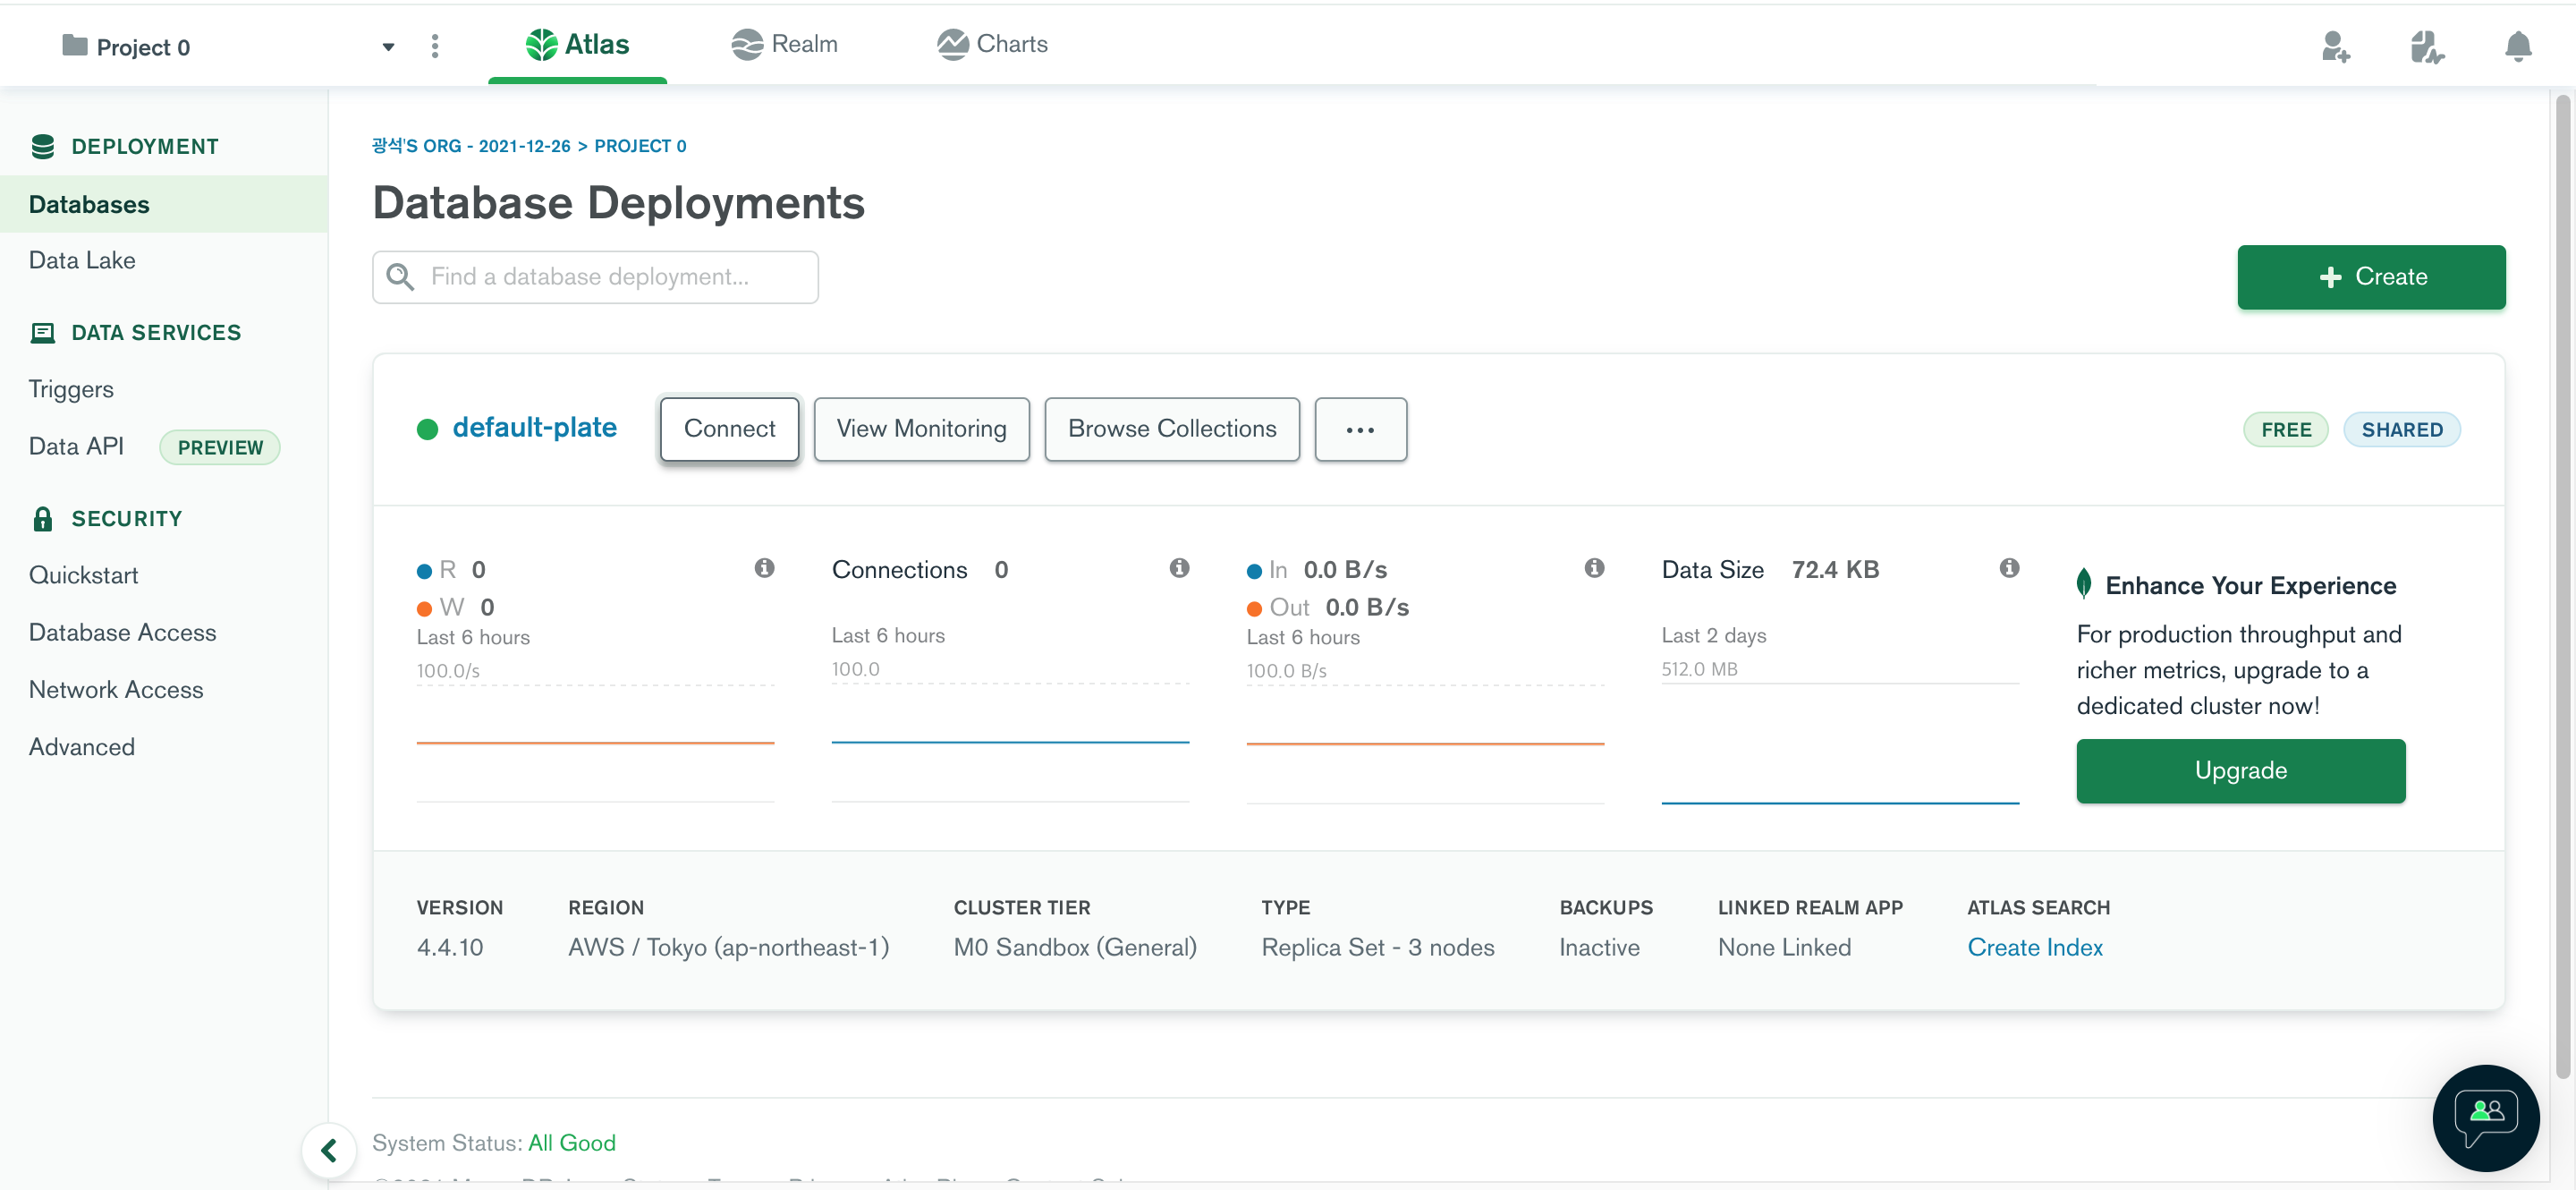Click the 'AWS / Tokyo (ap-northeast-1)' region value
Viewport: 2576px width, 1190px height.
tap(728, 947)
